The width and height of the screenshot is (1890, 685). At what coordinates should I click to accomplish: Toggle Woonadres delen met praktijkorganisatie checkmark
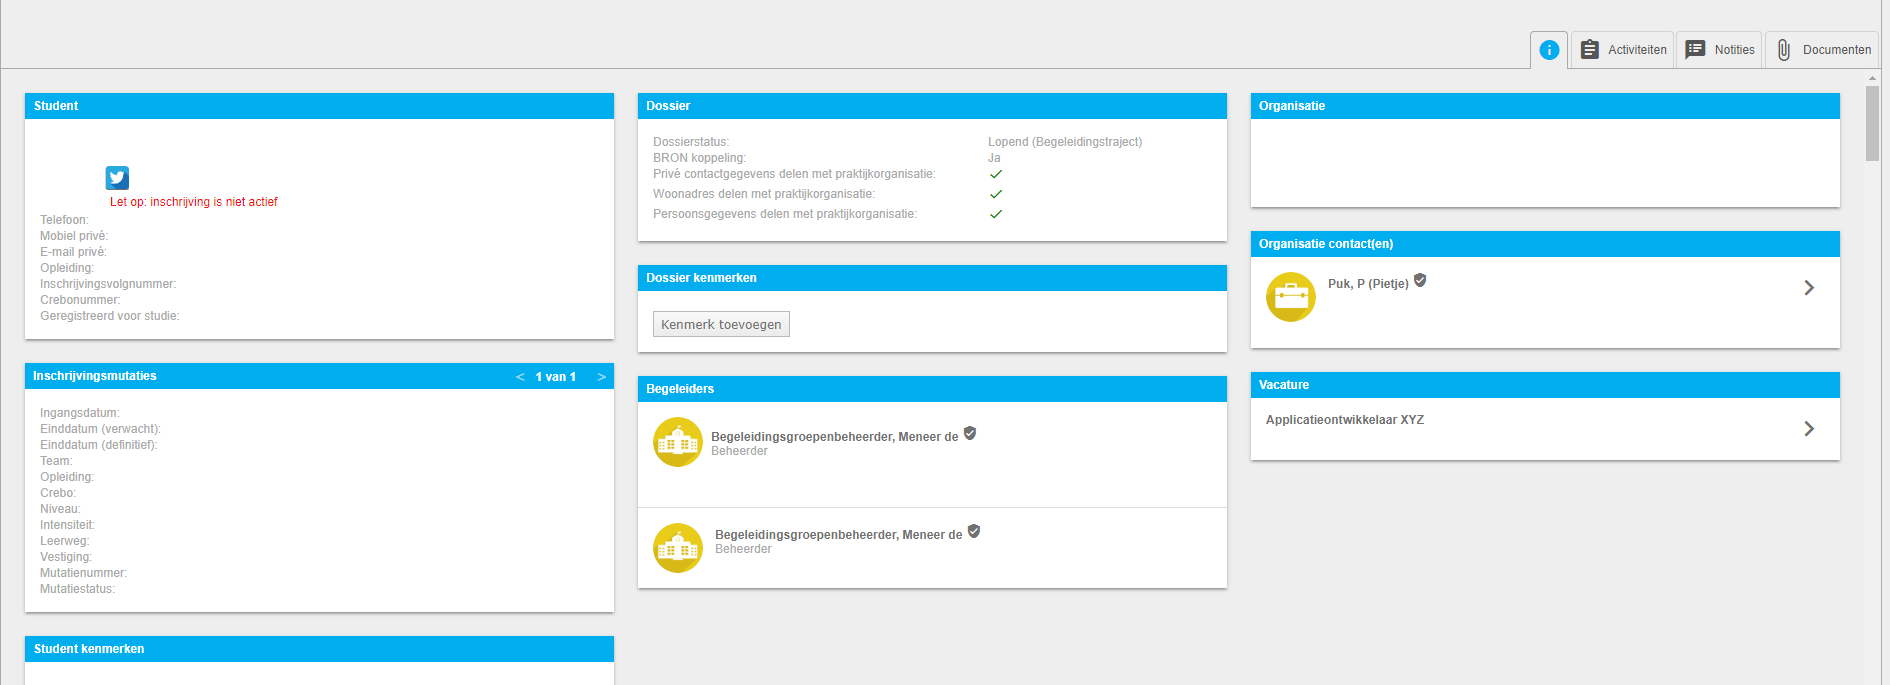[x=996, y=194]
